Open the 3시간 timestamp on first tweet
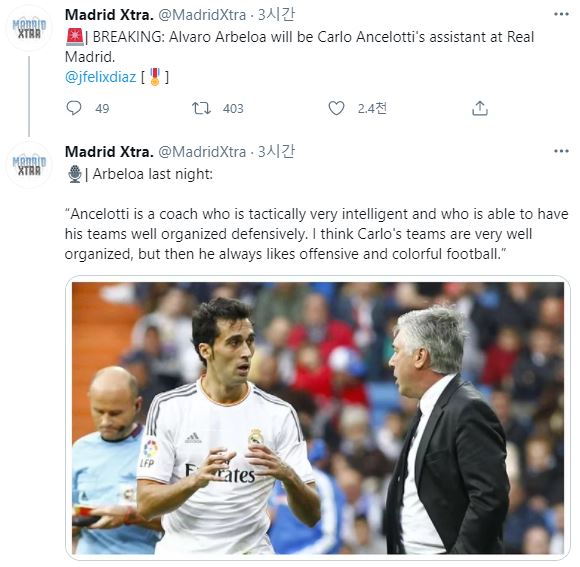The height and width of the screenshot is (567, 580). tap(276, 15)
